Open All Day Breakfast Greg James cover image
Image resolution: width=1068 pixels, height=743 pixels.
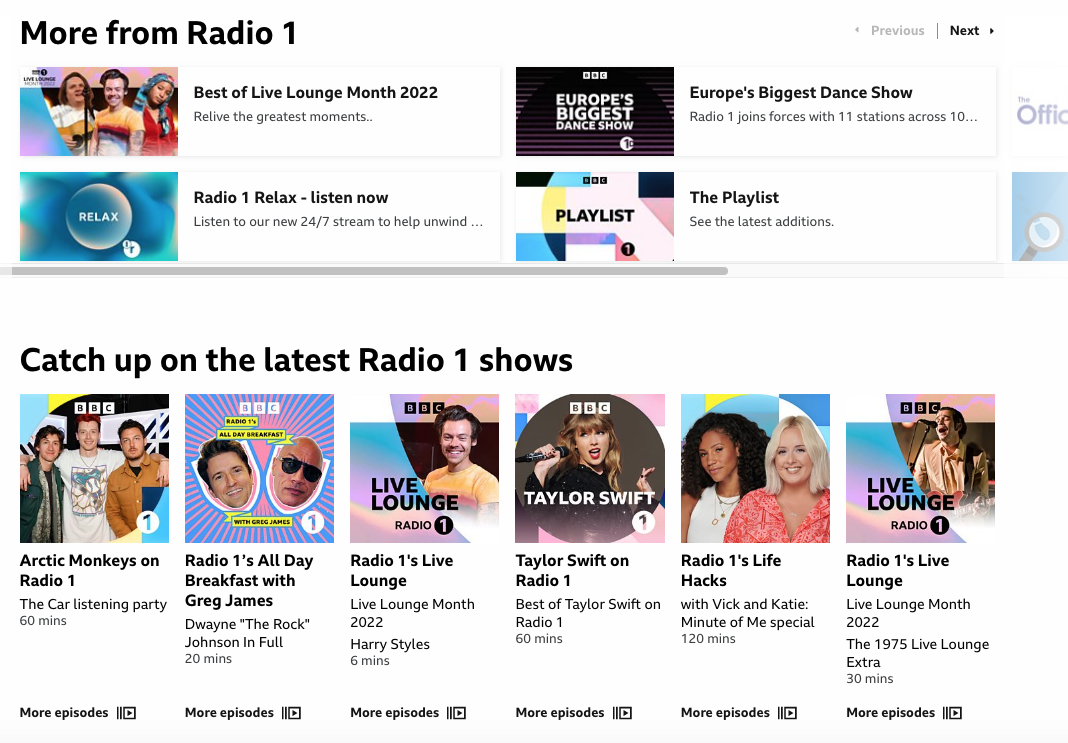[260, 469]
